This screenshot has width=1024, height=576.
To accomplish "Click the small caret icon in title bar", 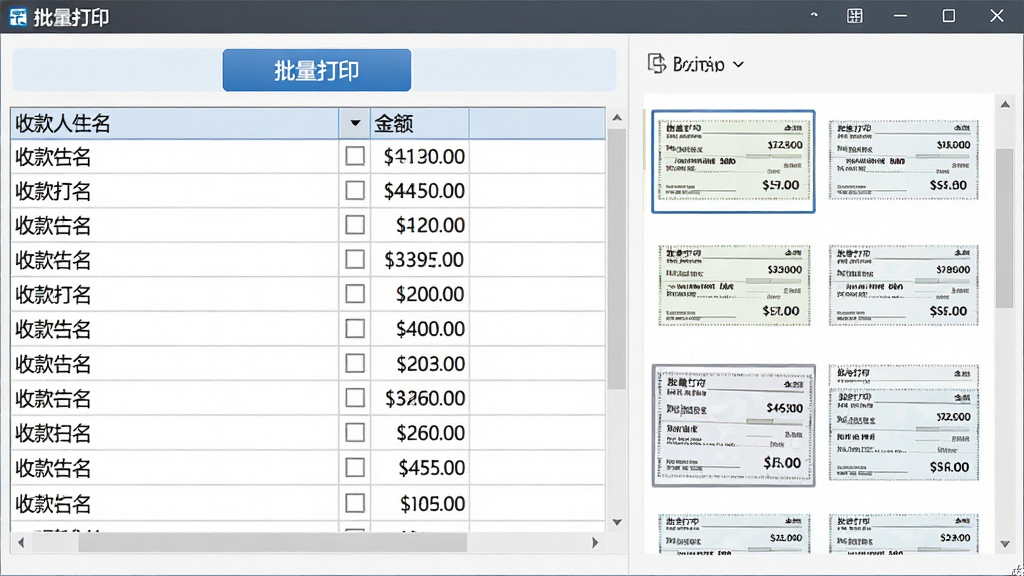I will [814, 14].
